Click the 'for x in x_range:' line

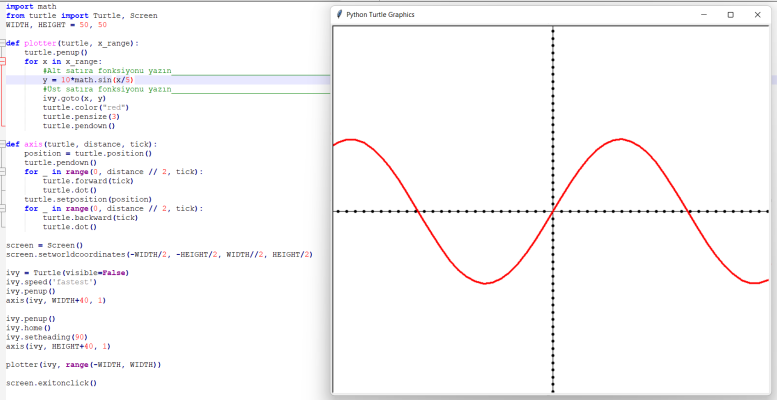63,61
